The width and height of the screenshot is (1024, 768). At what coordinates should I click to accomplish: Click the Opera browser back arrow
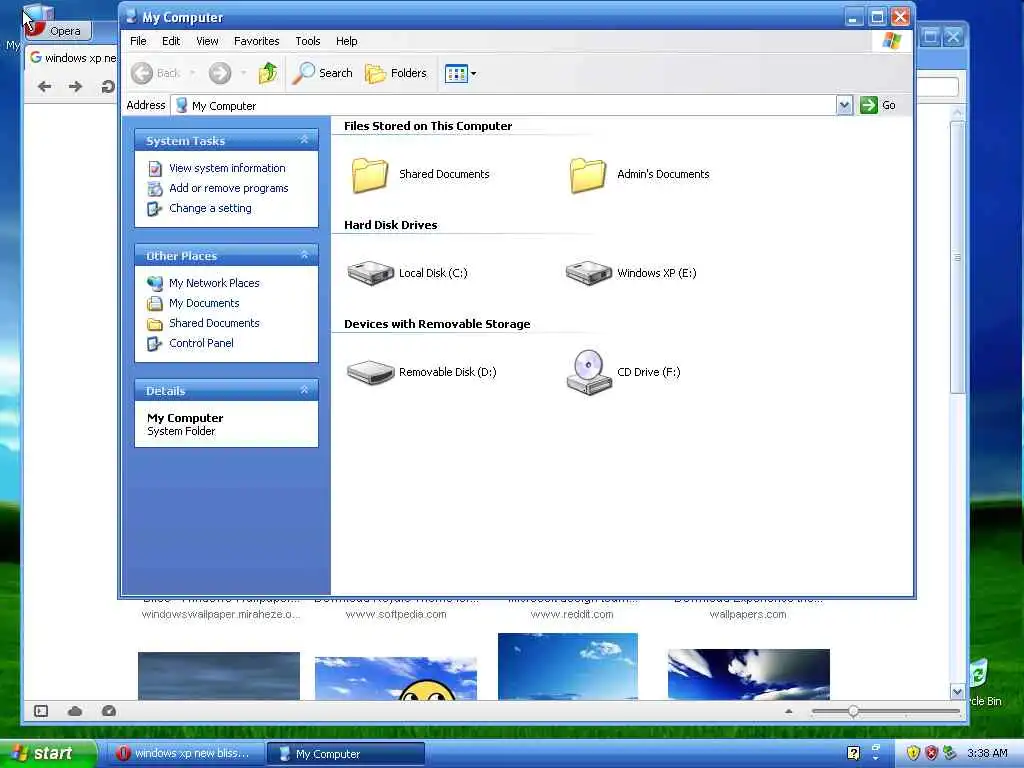tap(44, 86)
